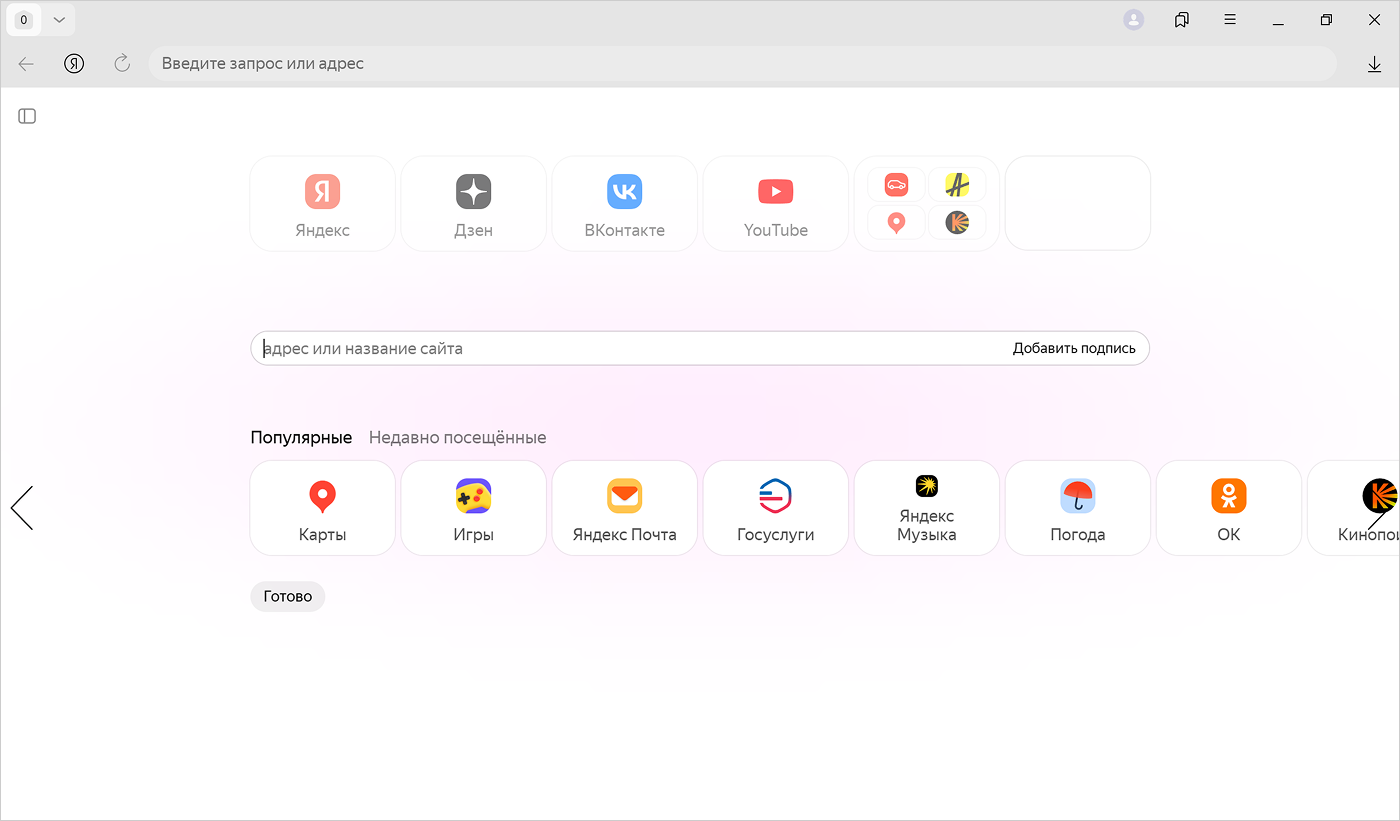The width and height of the screenshot is (1400, 821).
Task: Select the Карты popular site tile
Action: 322,508
